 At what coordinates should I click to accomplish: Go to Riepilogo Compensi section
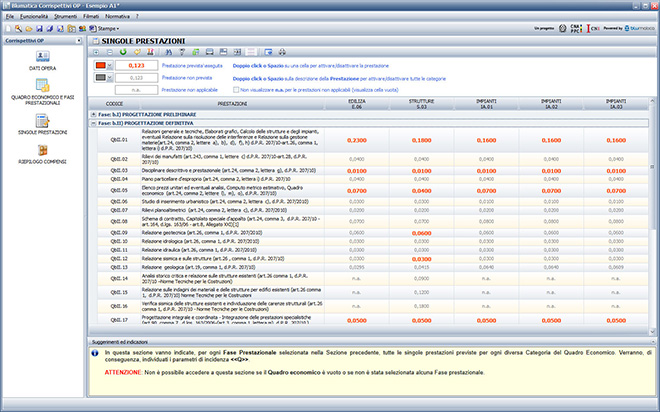point(42,154)
